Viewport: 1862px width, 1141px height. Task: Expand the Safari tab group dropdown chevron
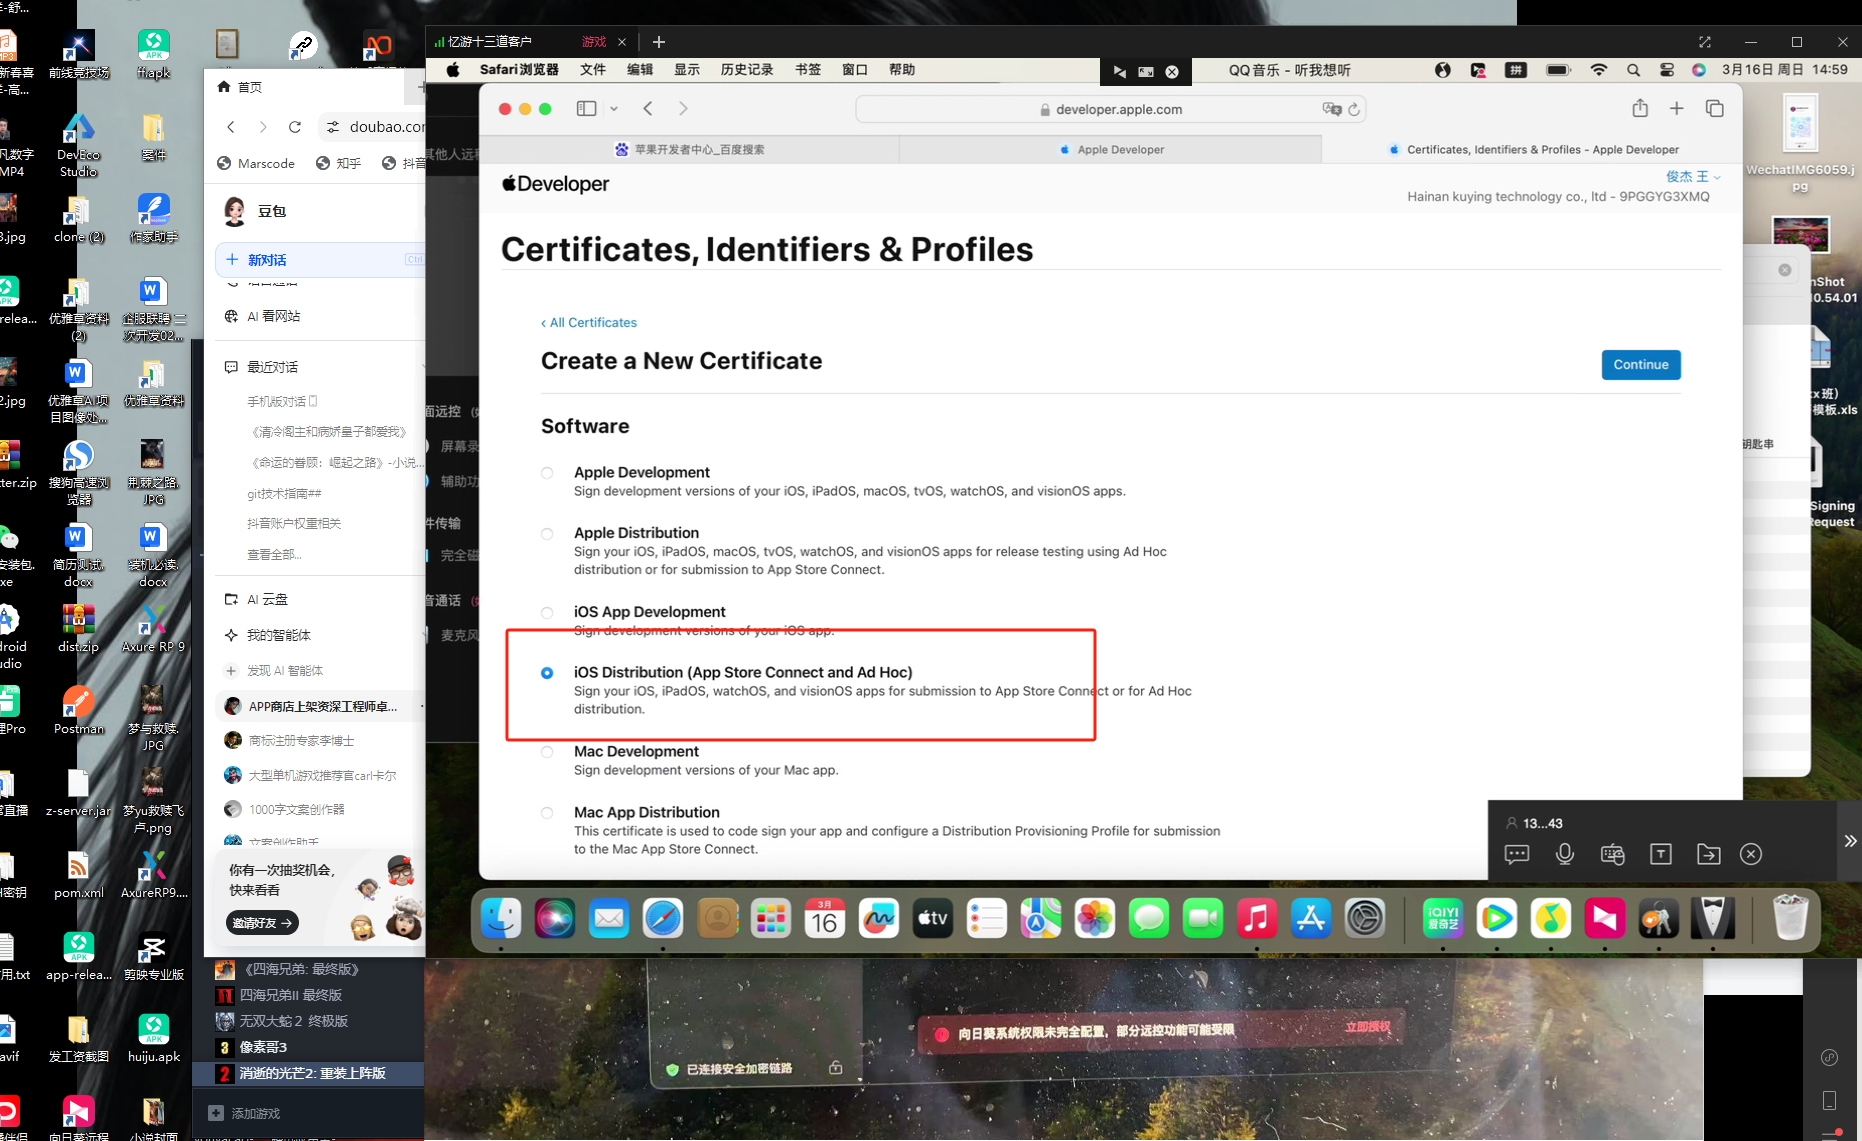(614, 109)
